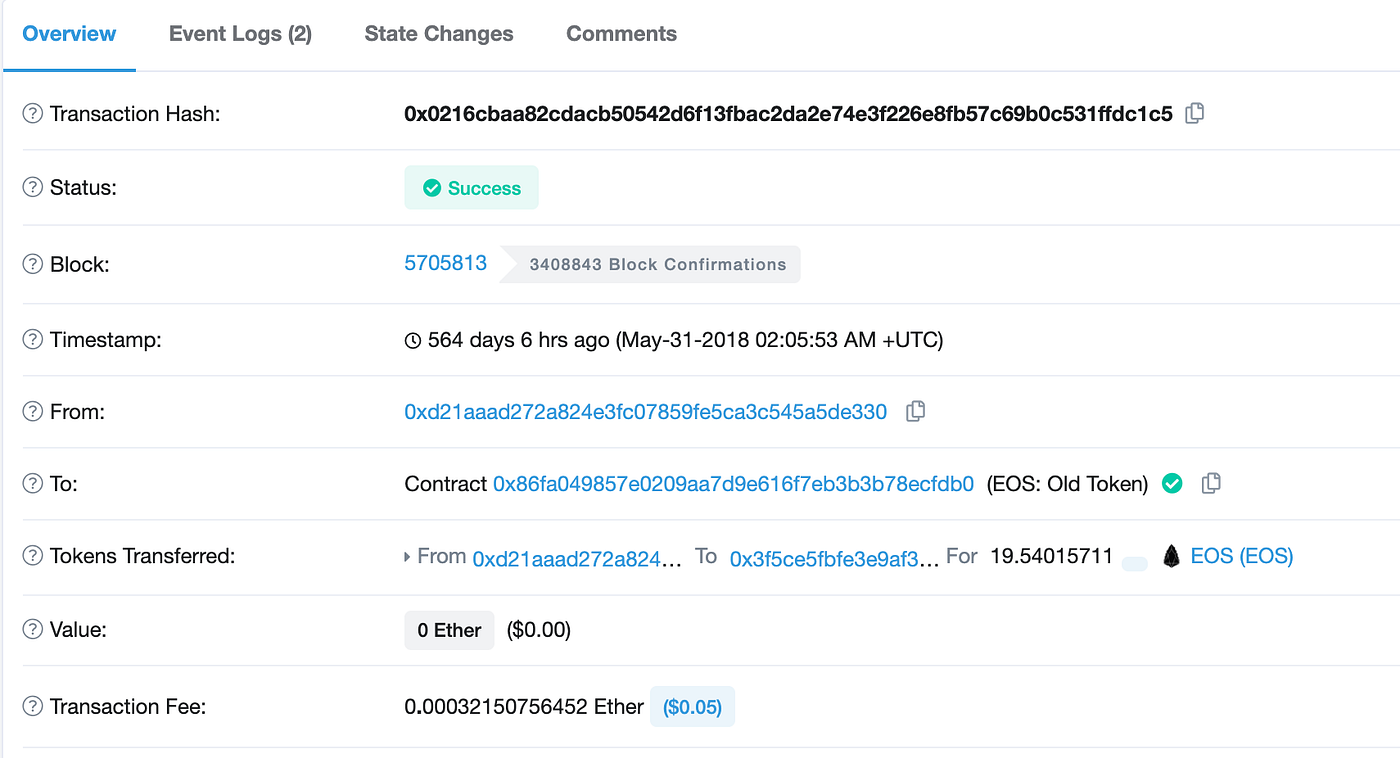
Task: Click the EOS token logo icon
Action: 1172,556
